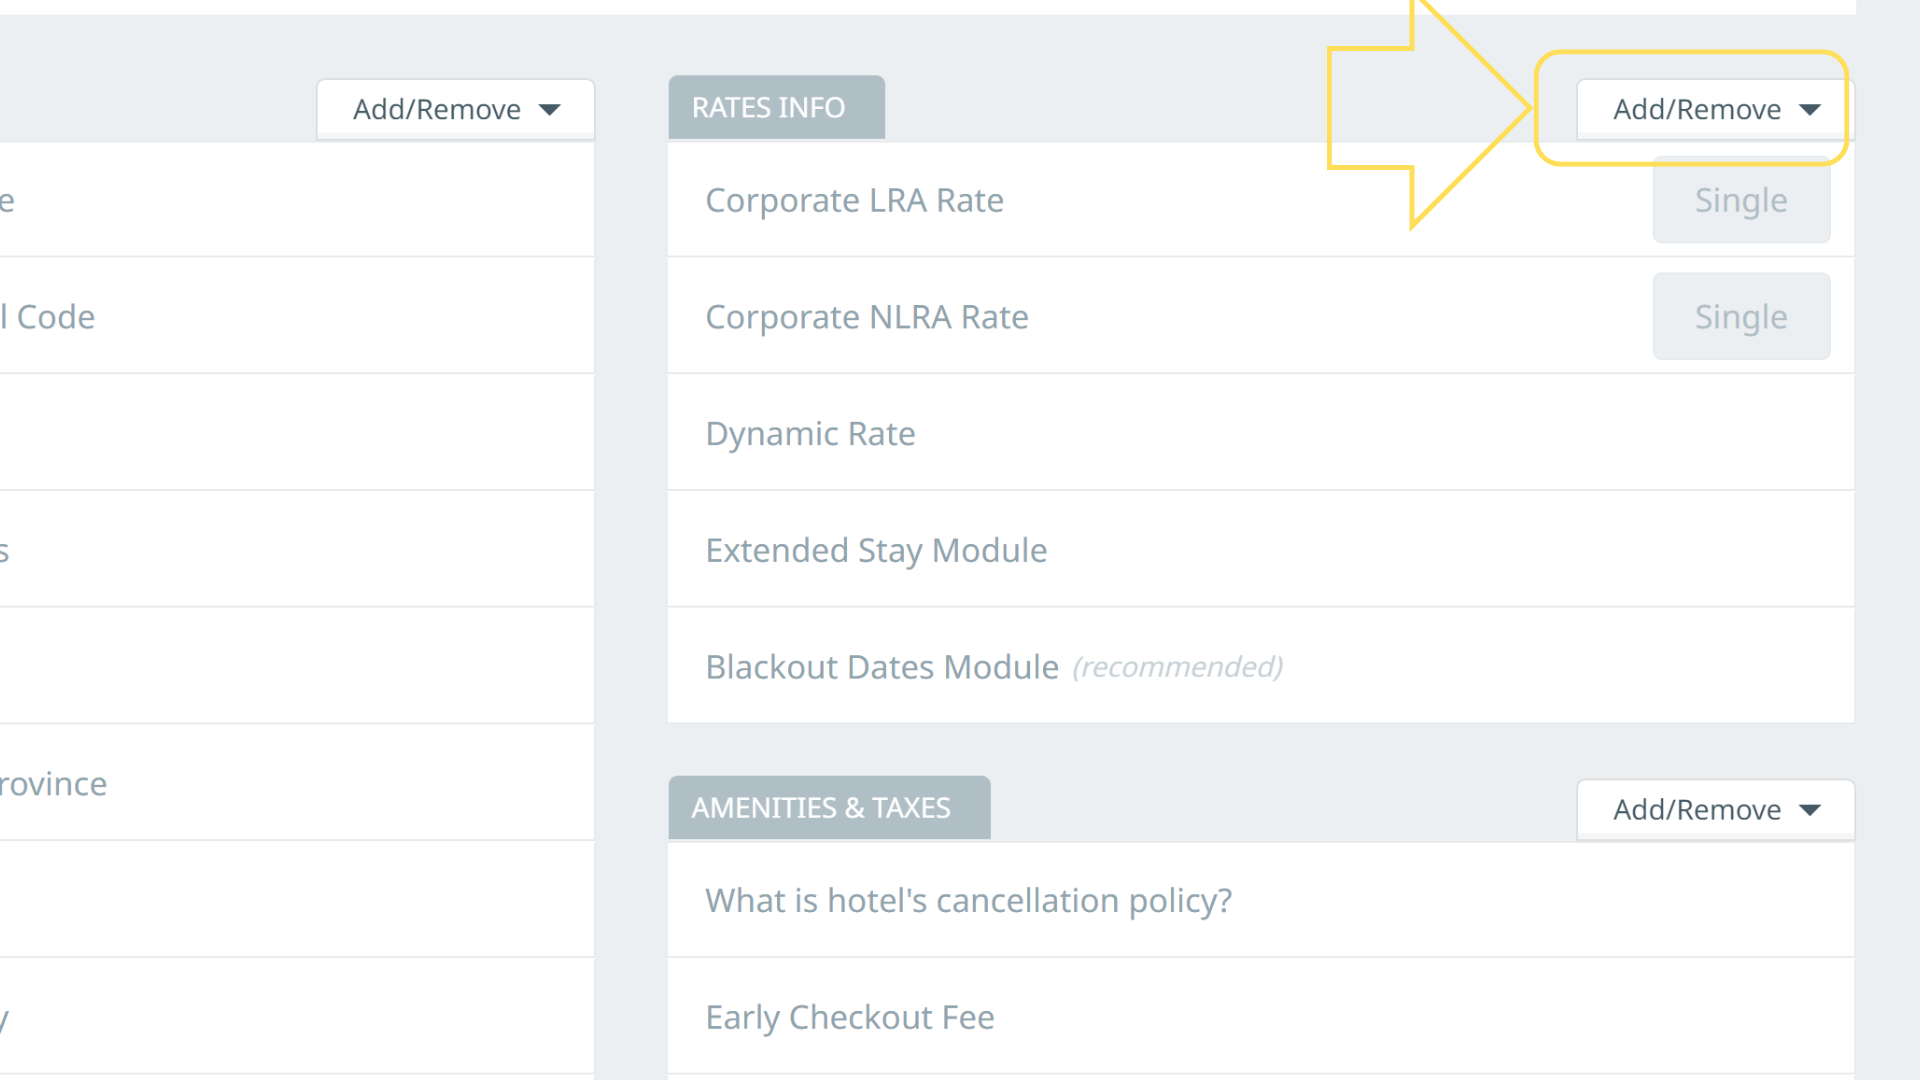Click Single button for Corporate LRA Rate
Screen dimensions: 1920x1080
[1740, 200]
